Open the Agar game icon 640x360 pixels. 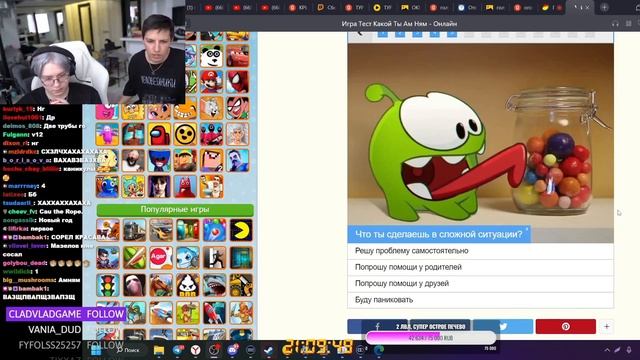pyautogui.click(x=161, y=258)
